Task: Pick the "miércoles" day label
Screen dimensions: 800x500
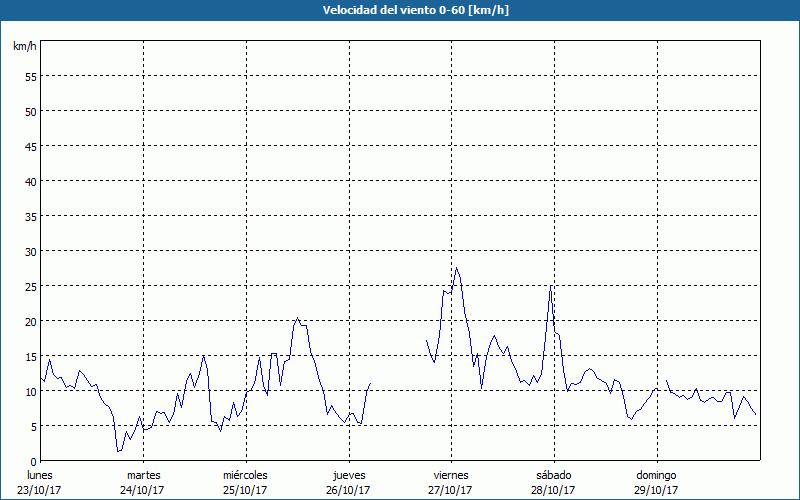Action: tap(245, 475)
